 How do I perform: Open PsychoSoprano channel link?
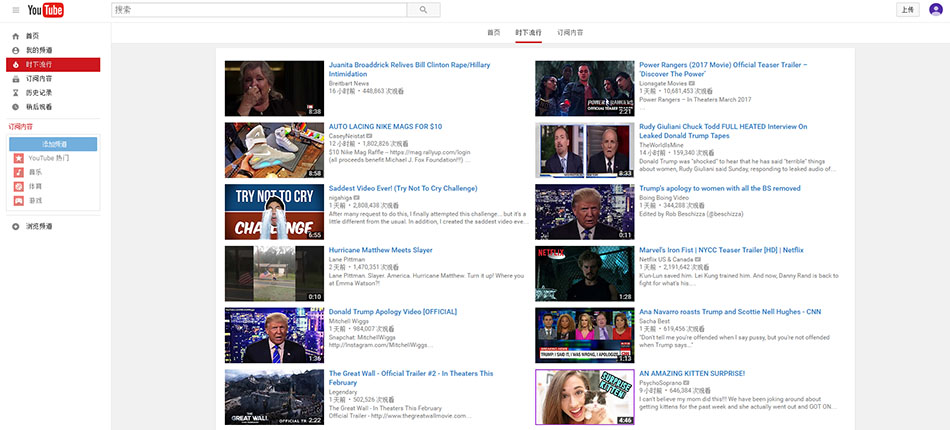click(660, 383)
